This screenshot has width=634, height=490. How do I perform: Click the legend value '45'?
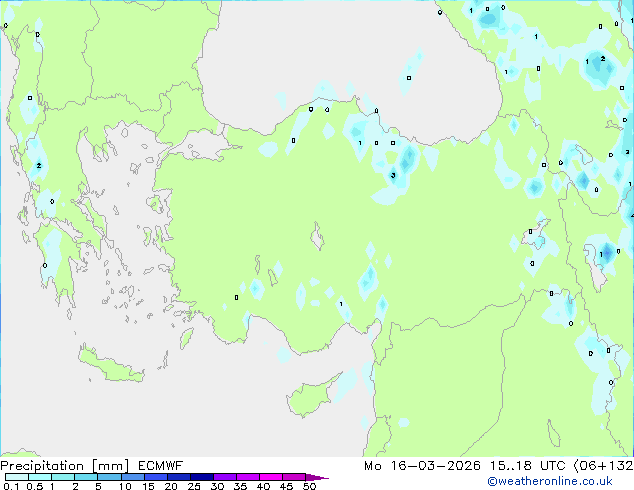[x=286, y=486]
